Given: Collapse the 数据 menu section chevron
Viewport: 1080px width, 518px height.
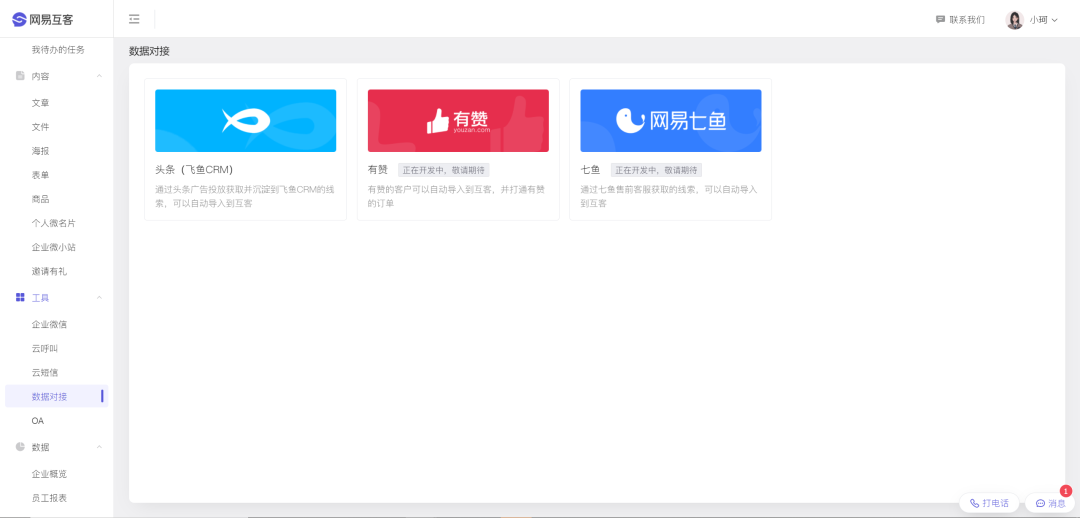Looking at the screenshot, I should [99, 447].
